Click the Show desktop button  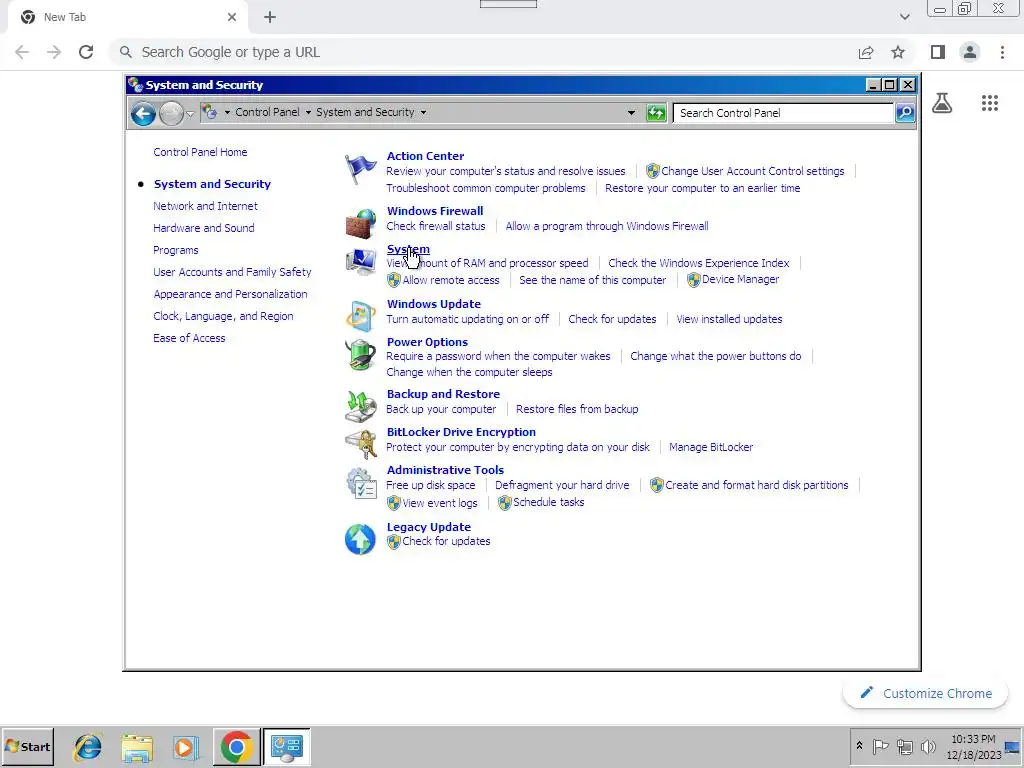tap(1013, 746)
